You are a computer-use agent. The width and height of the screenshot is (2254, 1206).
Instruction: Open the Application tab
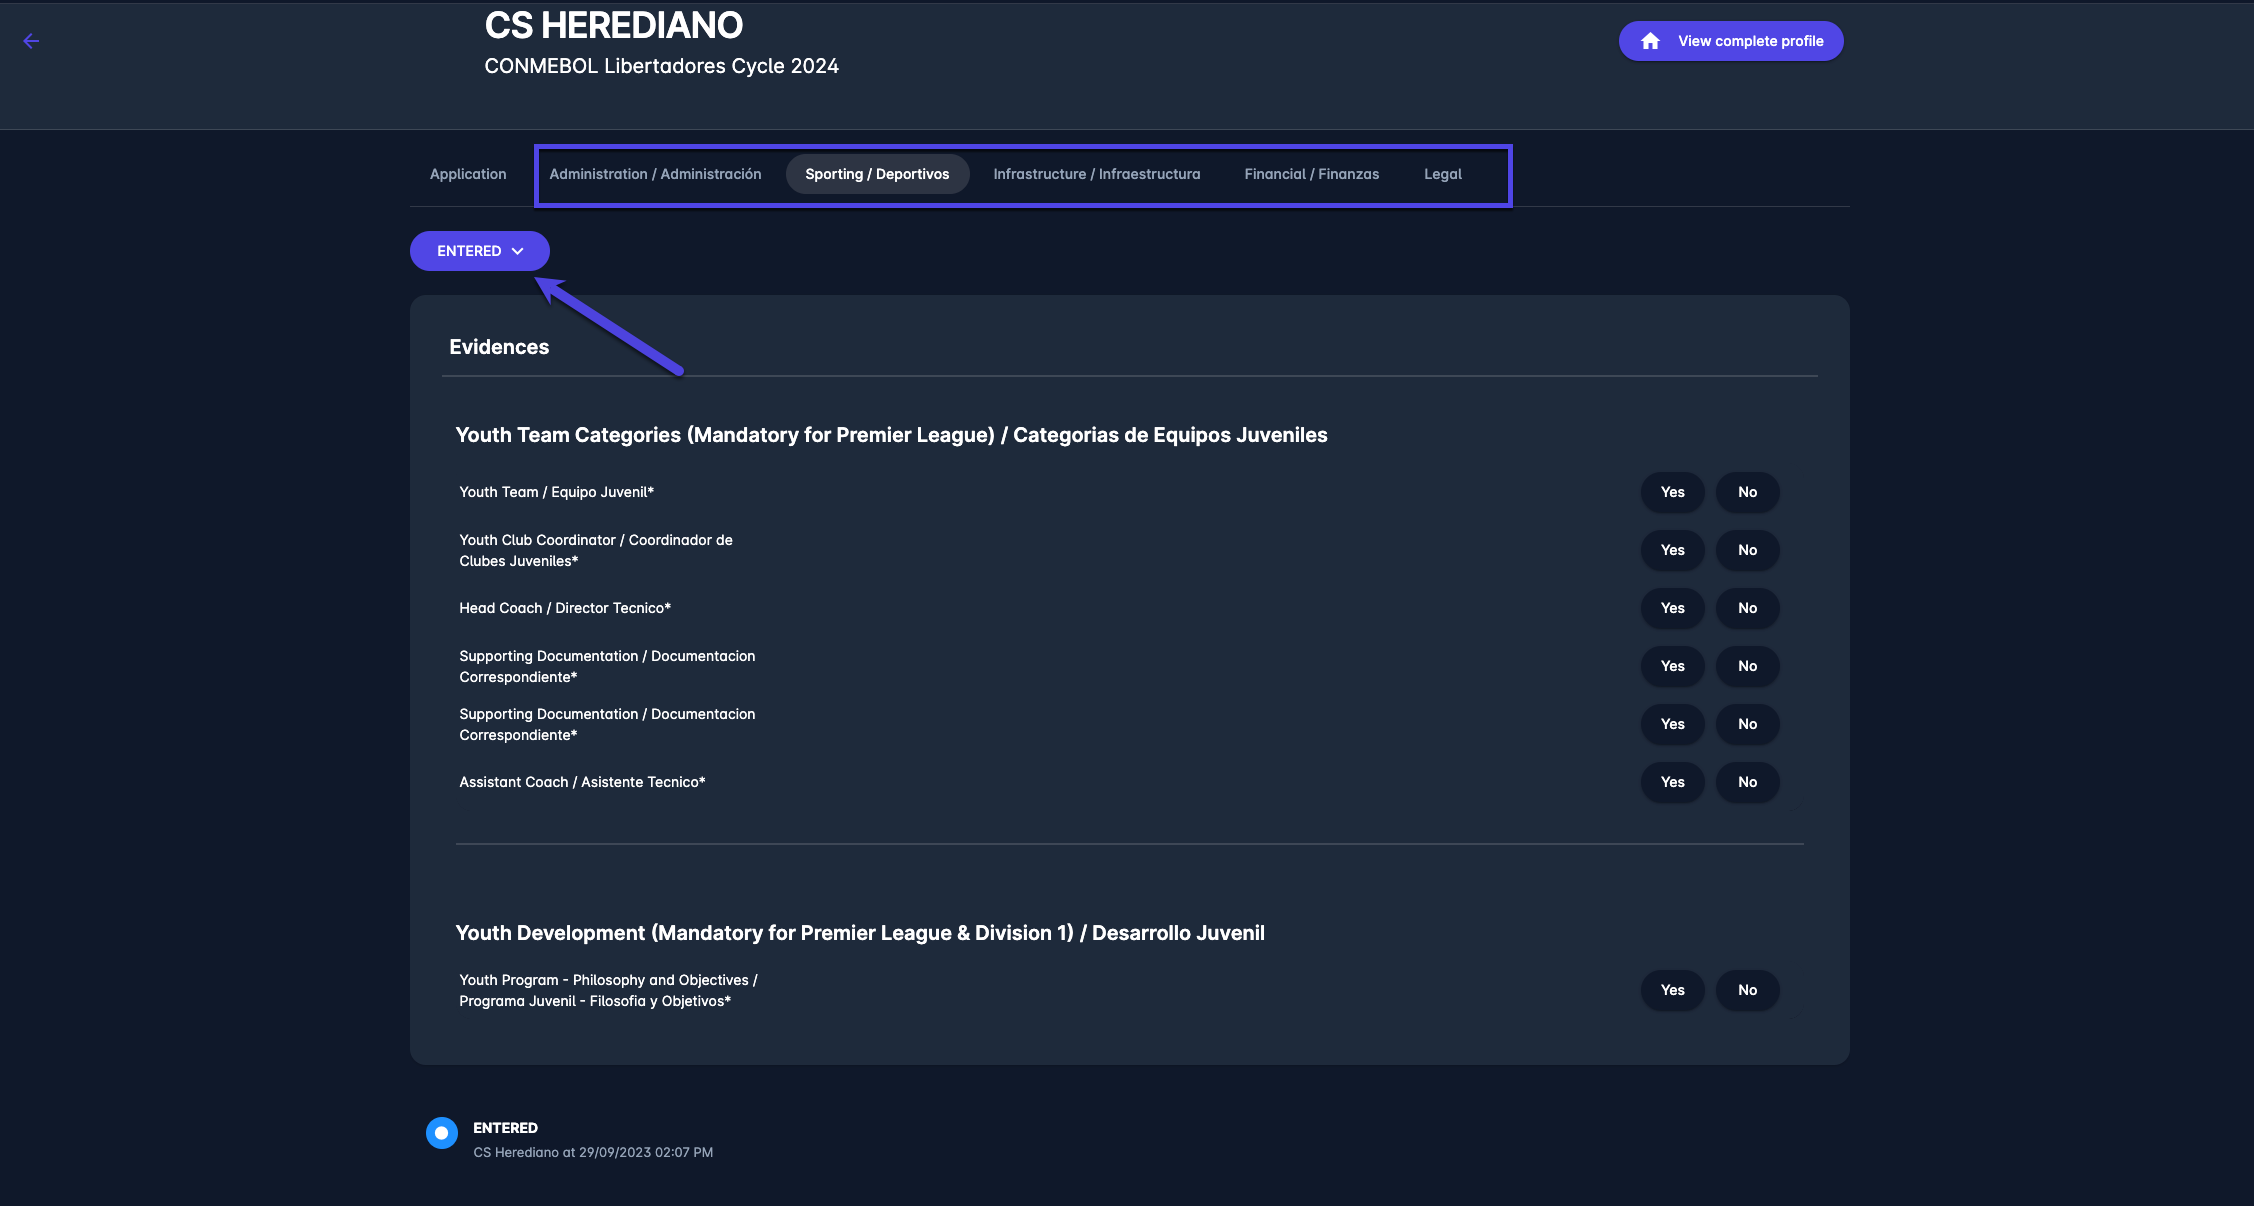[x=468, y=174]
